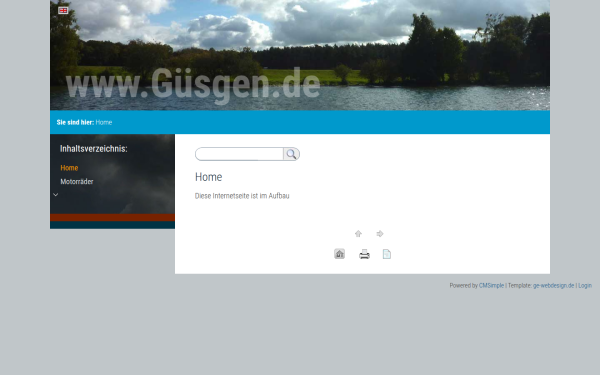Focus the search text field
Image resolution: width=600 pixels, height=375 pixels.
click(239, 154)
